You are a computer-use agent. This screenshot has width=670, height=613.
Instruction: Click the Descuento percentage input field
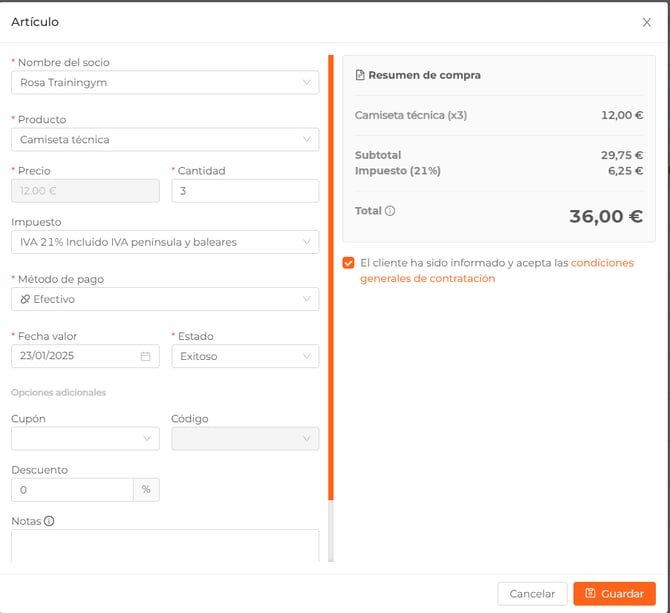coord(72,490)
